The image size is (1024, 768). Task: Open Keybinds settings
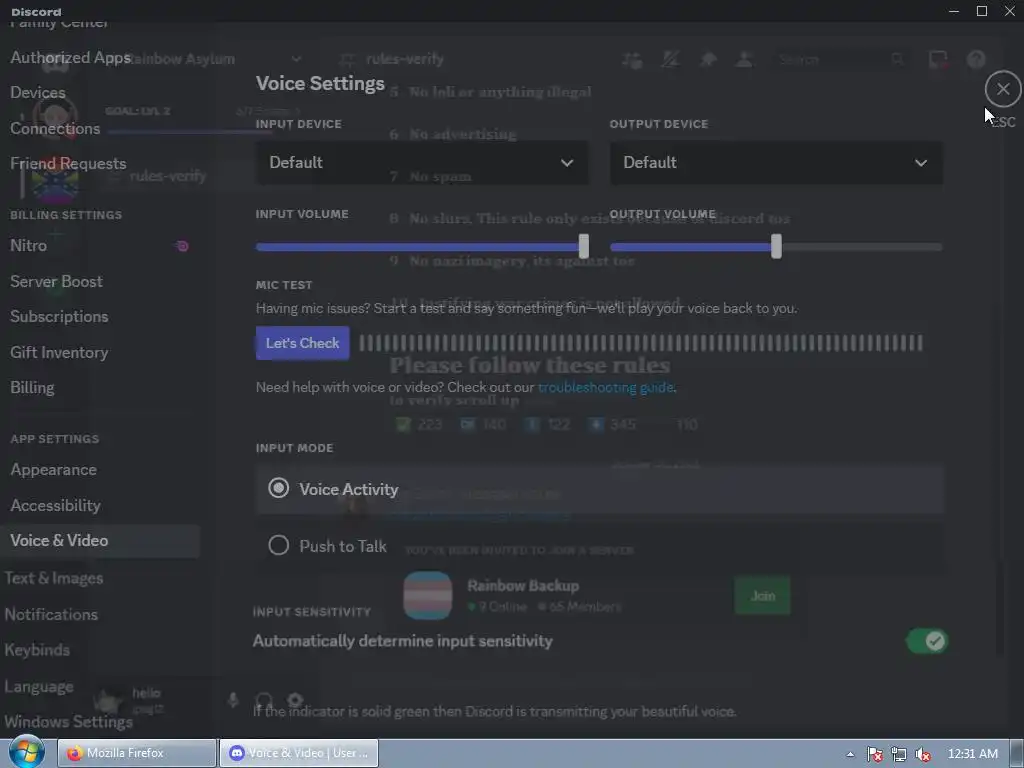click(37, 650)
